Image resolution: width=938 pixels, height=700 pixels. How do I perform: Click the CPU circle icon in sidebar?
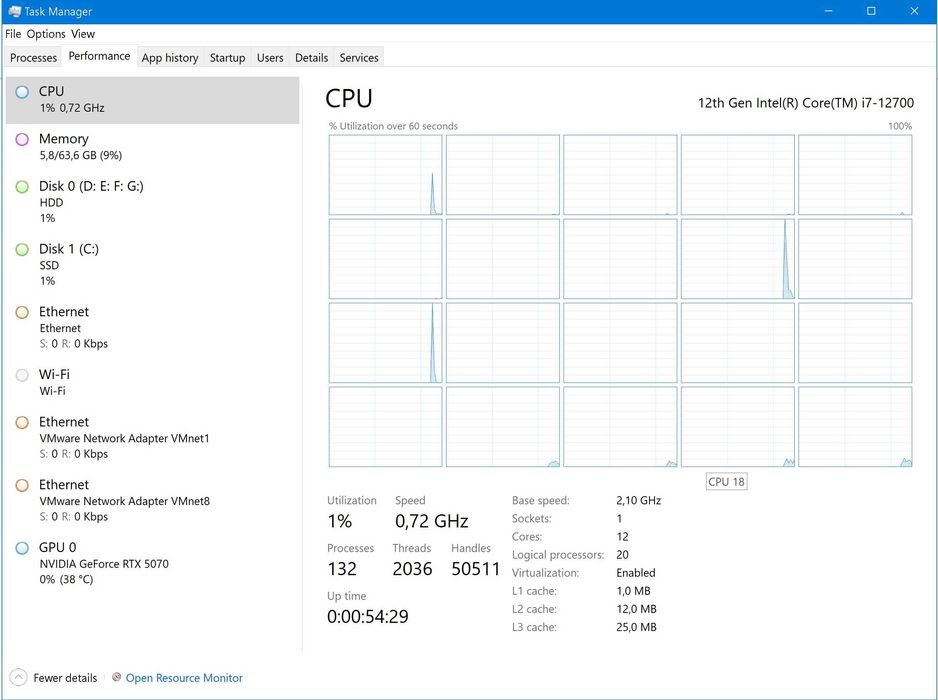pos(22,92)
